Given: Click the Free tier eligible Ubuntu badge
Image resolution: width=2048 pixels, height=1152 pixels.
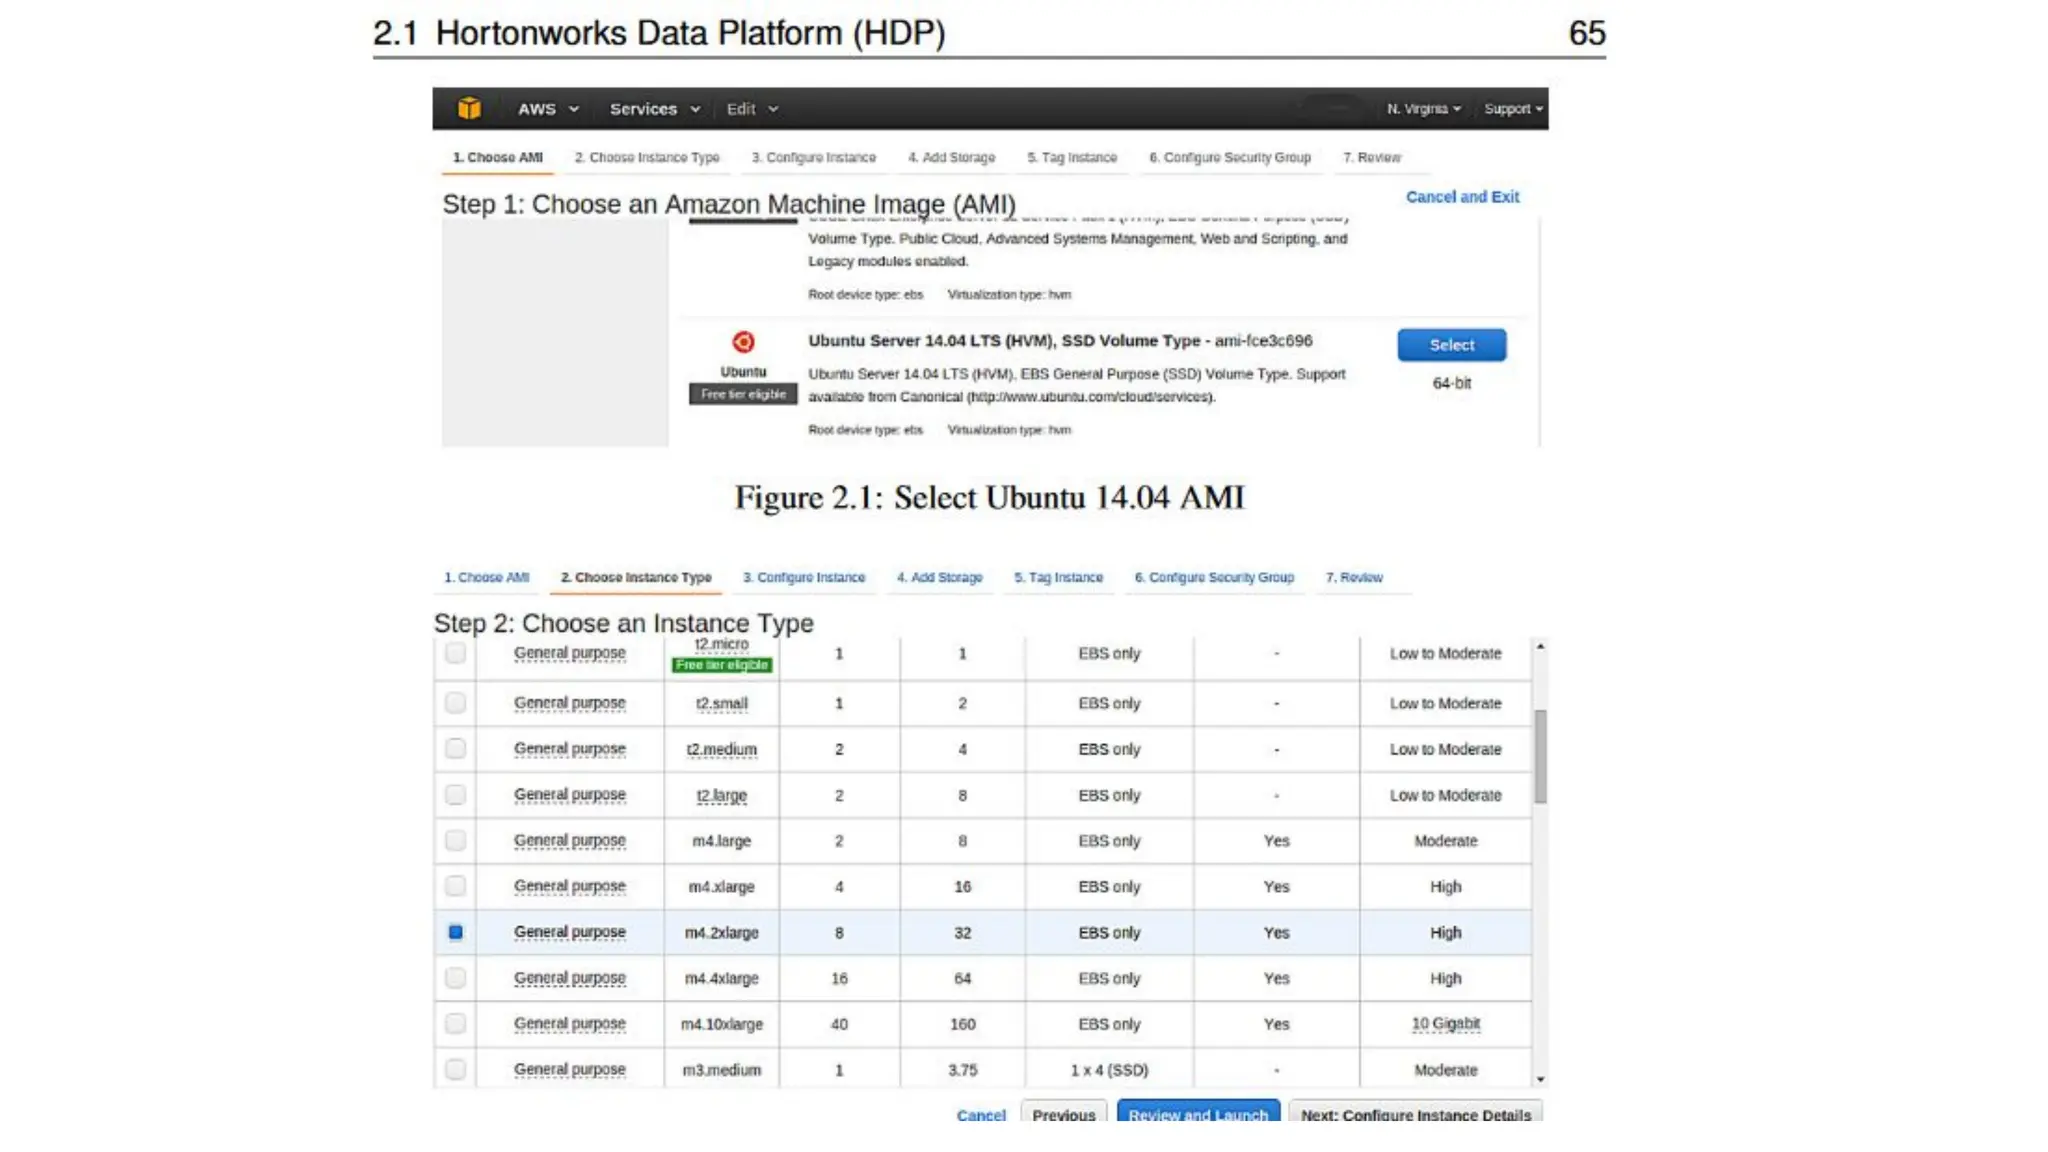Looking at the screenshot, I should point(743,395).
